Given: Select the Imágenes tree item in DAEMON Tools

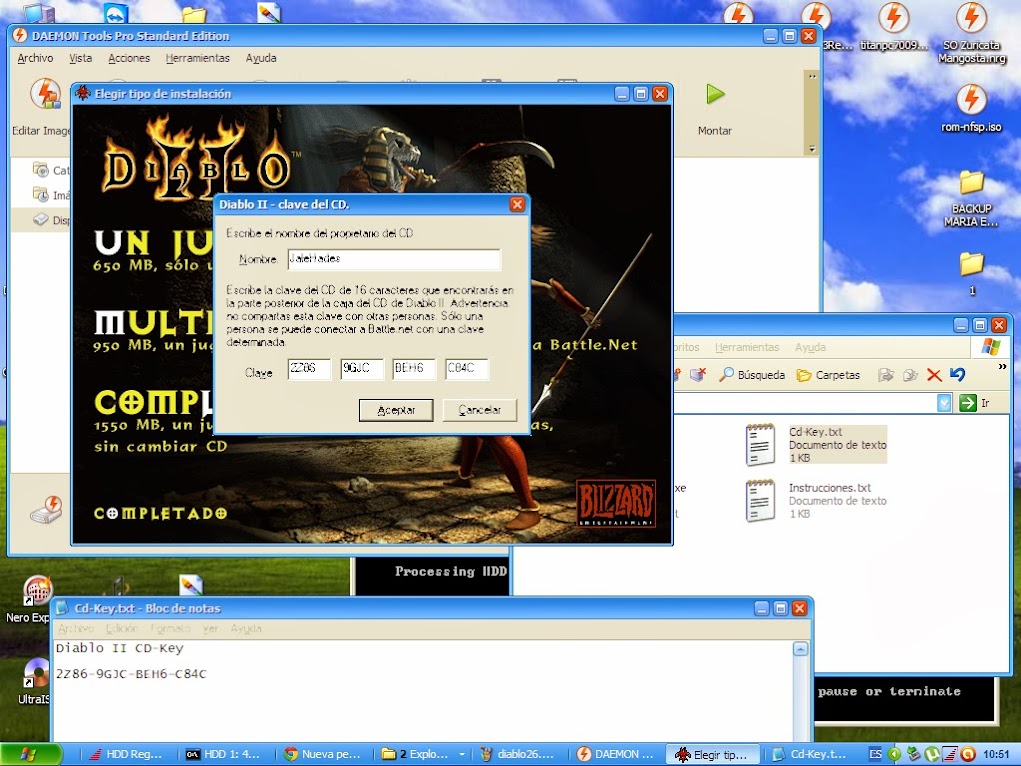Looking at the screenshot, I should (x=52, y=195).
